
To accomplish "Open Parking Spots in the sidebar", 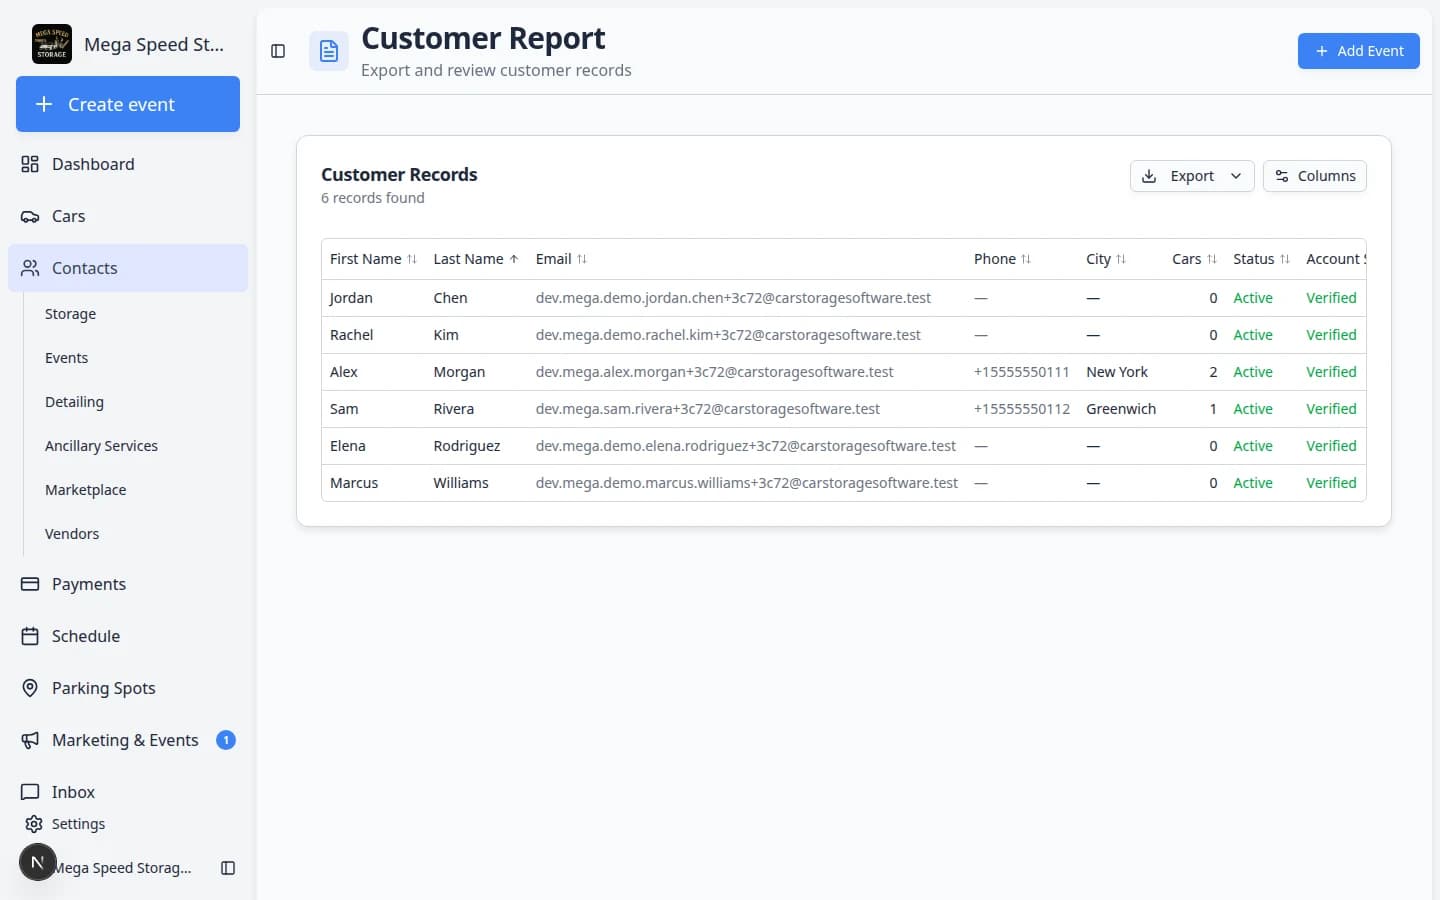I will coord(128,688).
